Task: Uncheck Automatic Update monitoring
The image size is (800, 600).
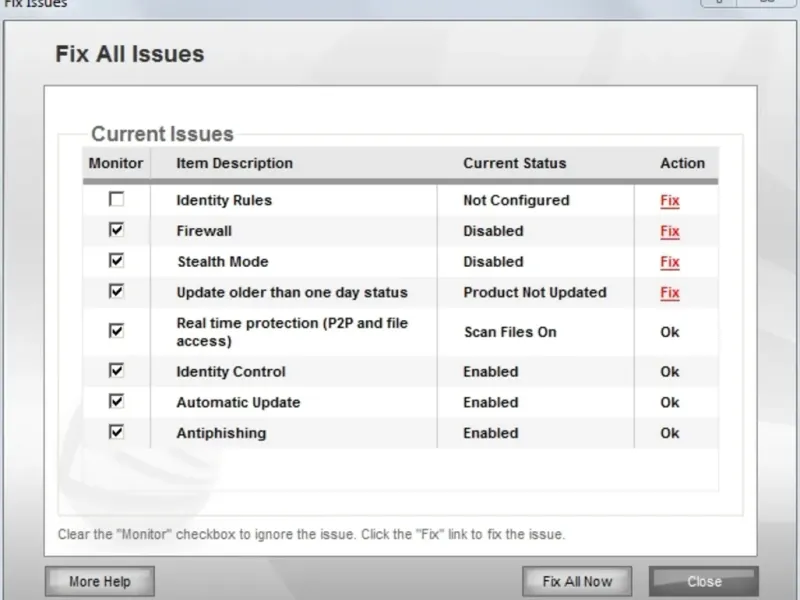Action: point(117,402)
